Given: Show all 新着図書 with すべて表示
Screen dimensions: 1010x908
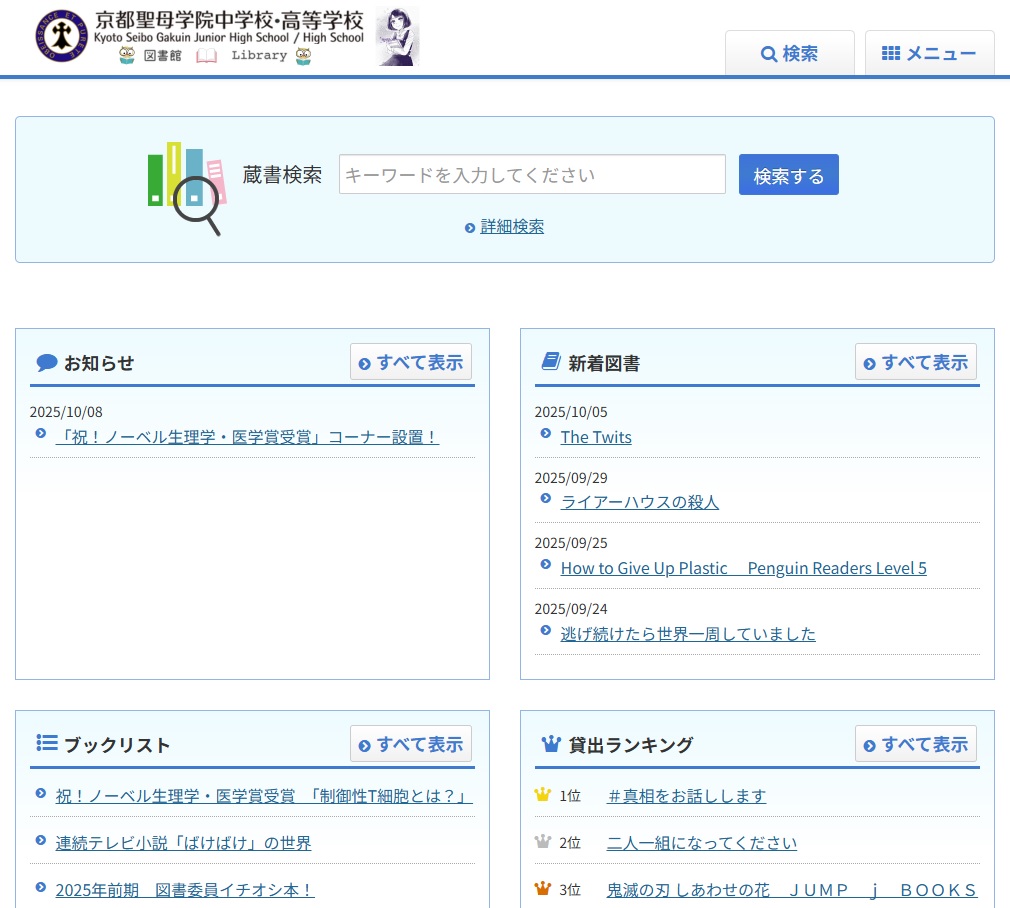Looking at the screenshot, I should 916,362.
